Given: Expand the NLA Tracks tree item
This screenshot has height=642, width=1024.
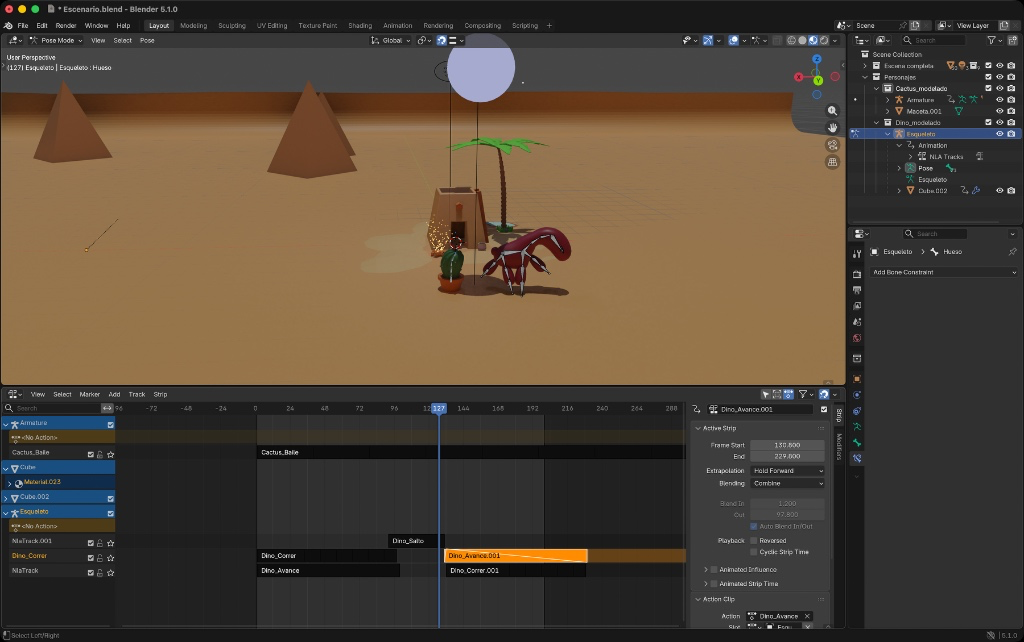Looking at the screenshot, I should pyautogui.click(x=911, y=157).
